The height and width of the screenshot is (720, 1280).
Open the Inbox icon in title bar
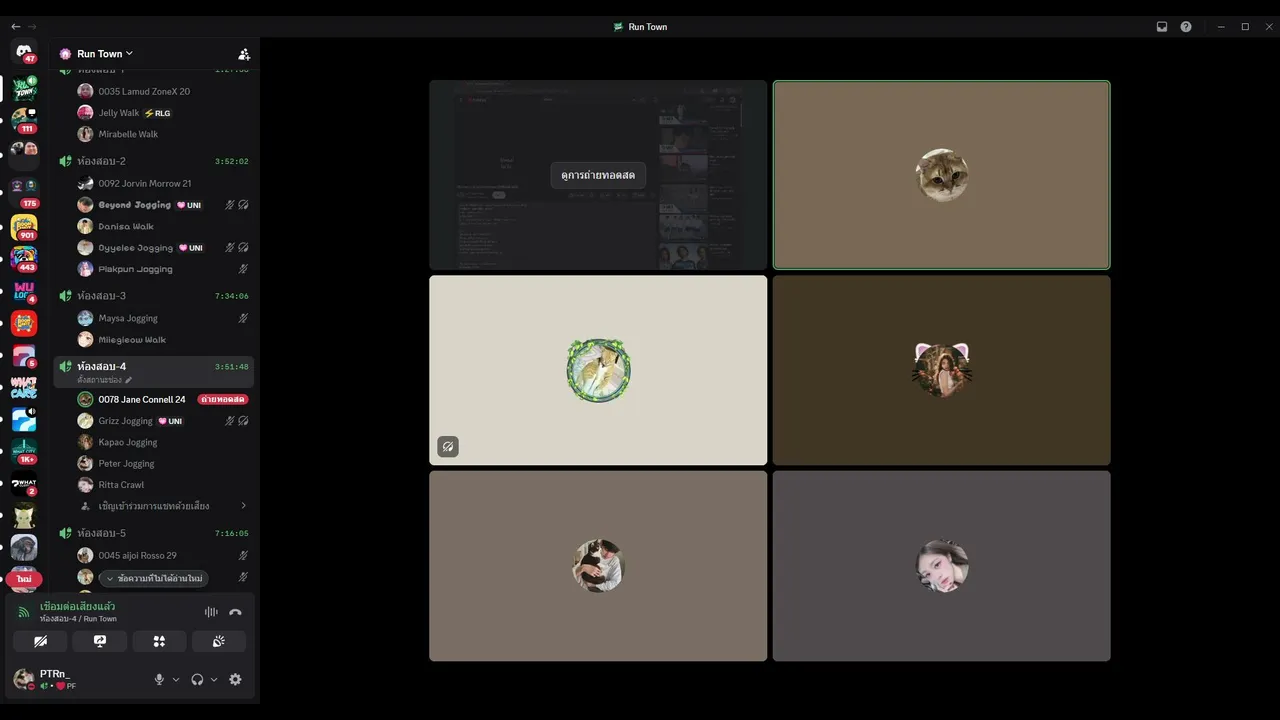1162,27
